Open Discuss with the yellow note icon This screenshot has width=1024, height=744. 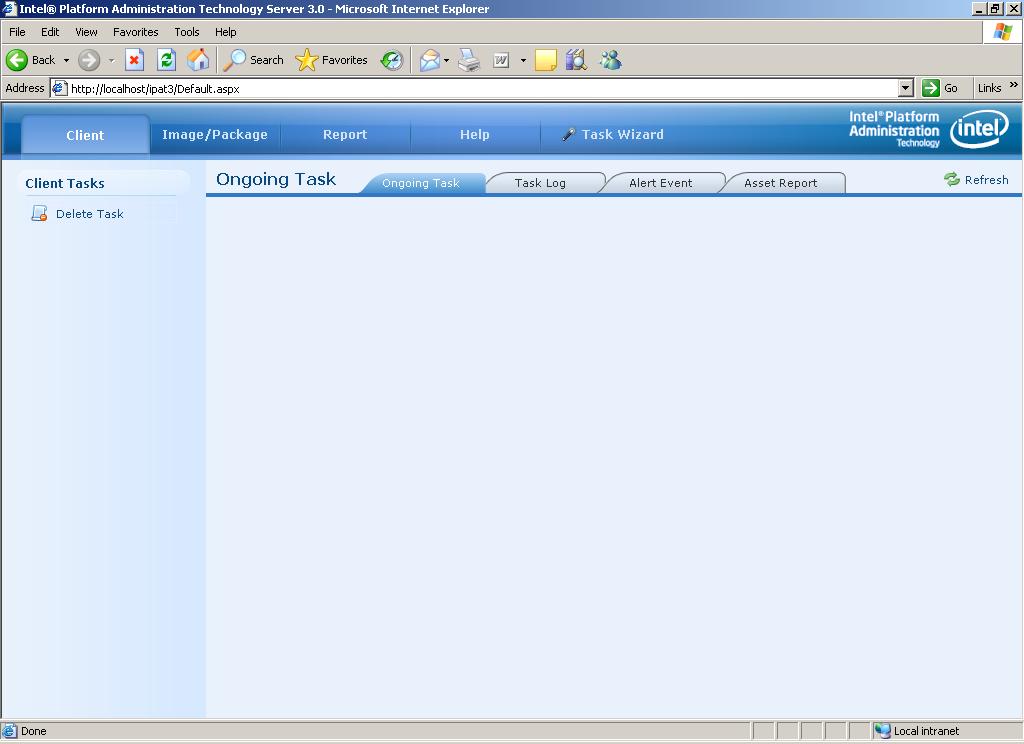[545, 60]
